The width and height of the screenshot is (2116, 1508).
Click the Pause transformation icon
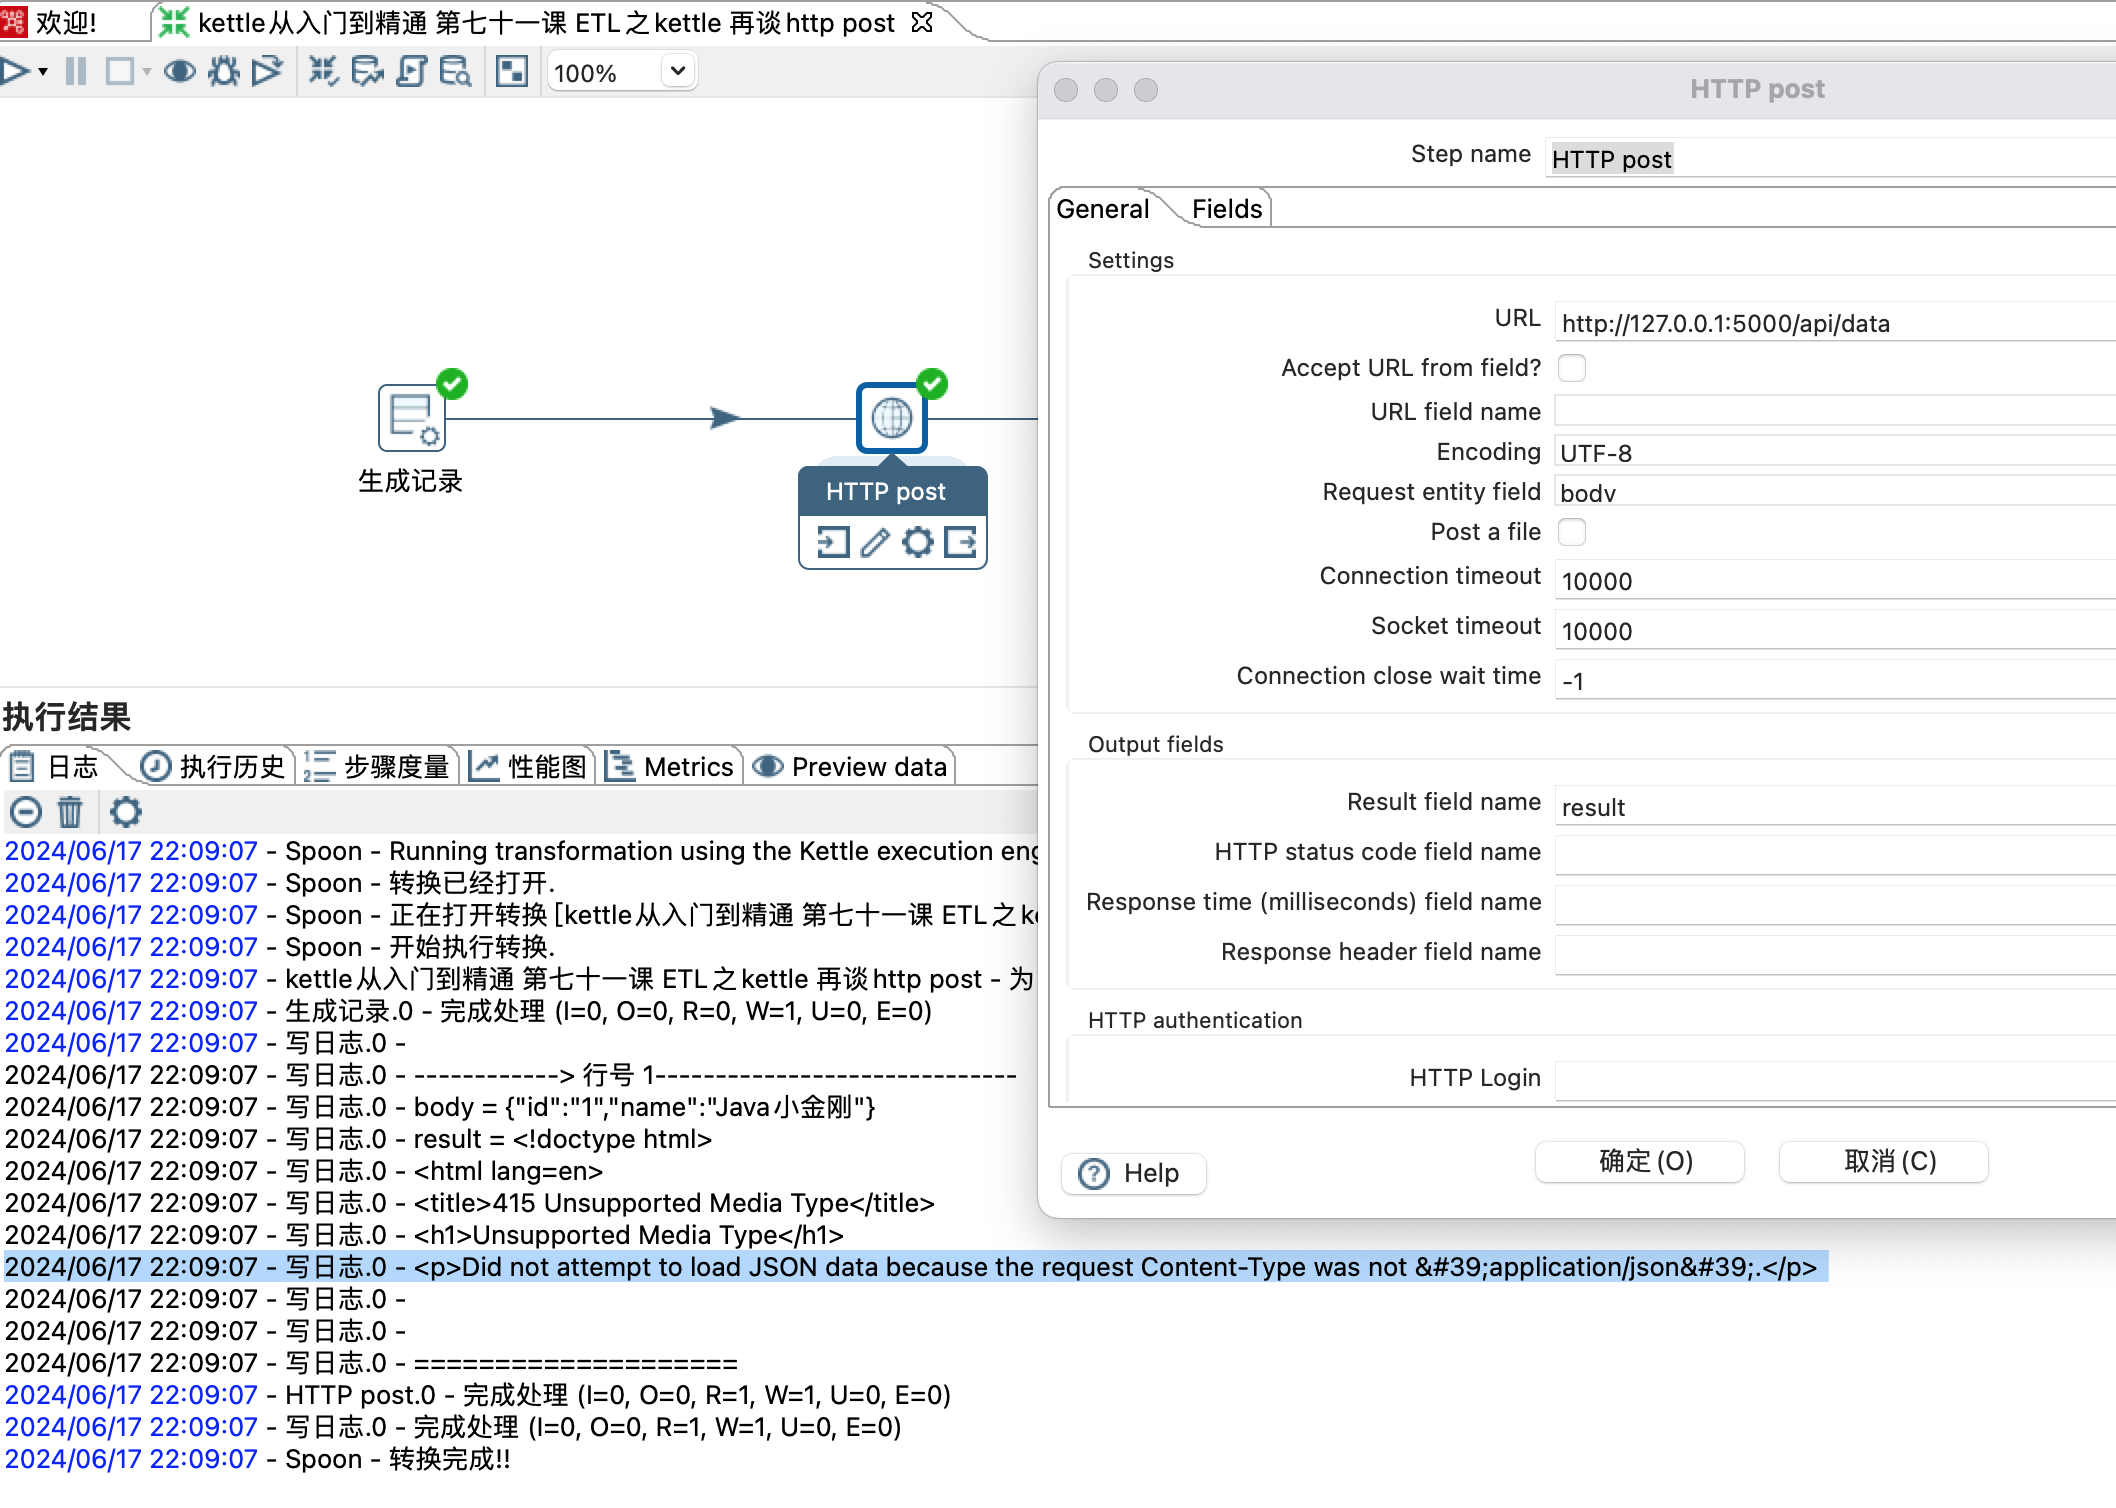76,71
